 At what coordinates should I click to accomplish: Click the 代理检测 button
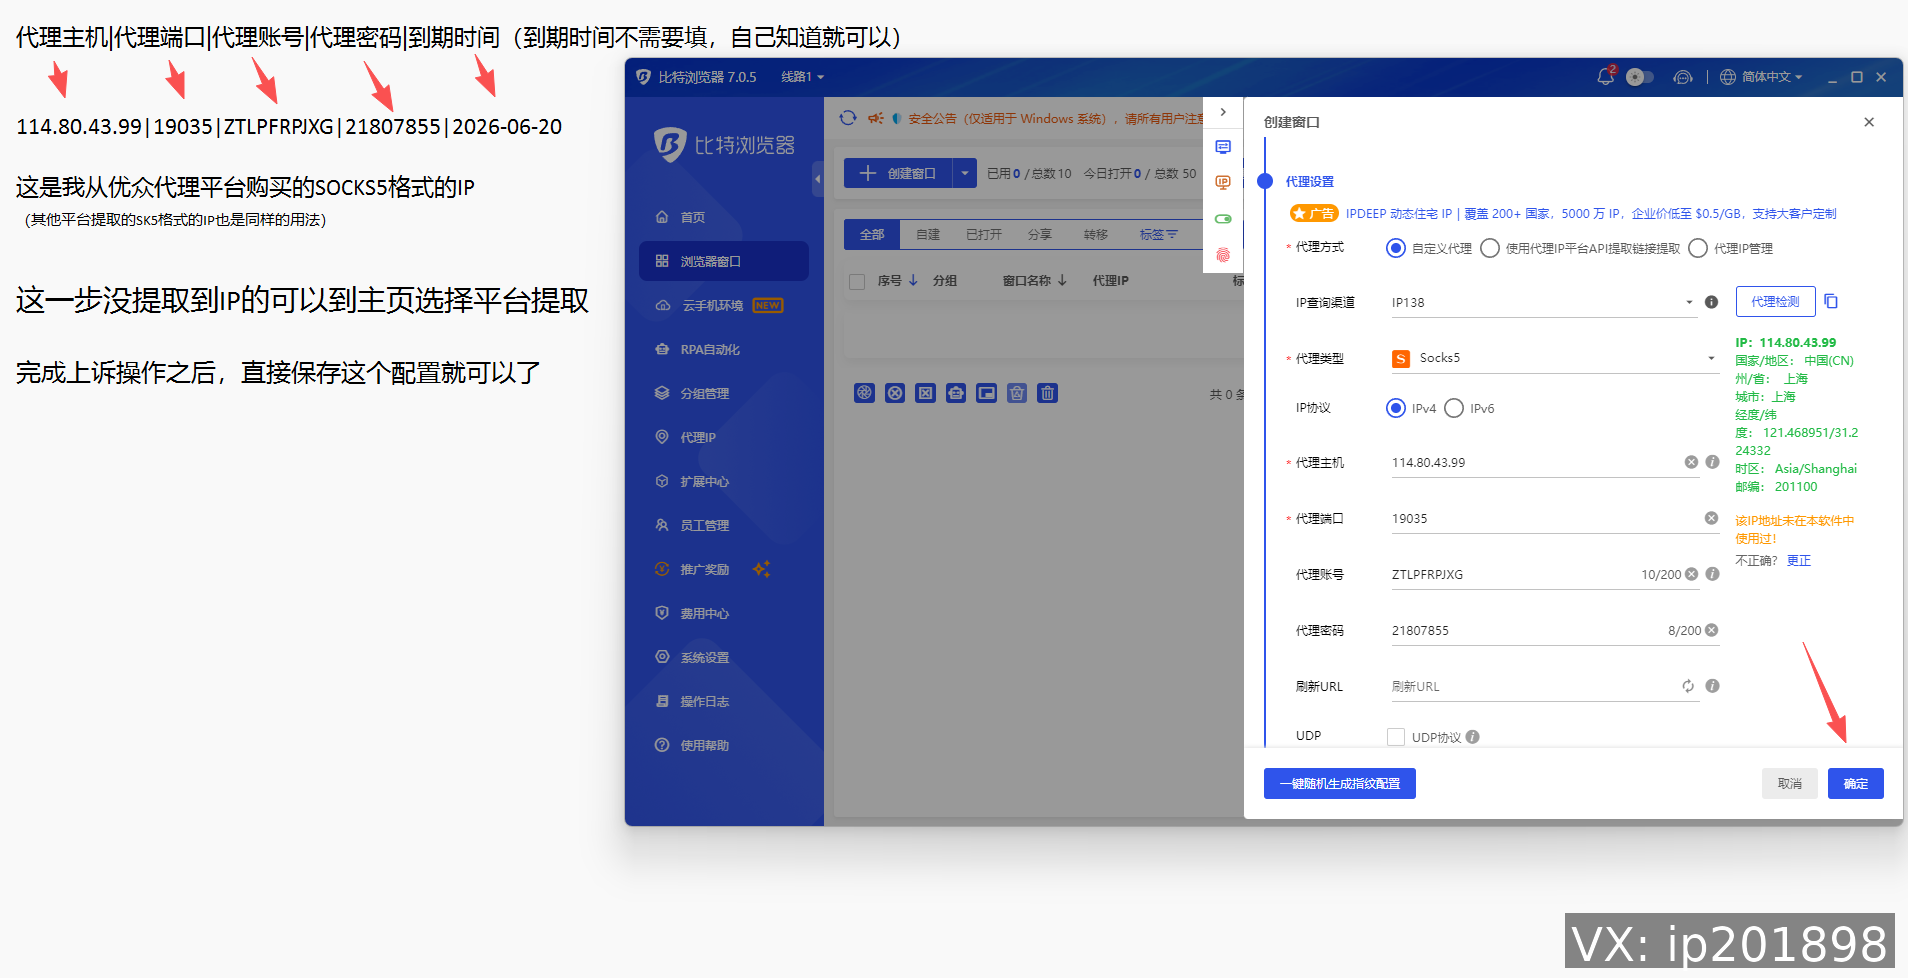click(1775, 302)
